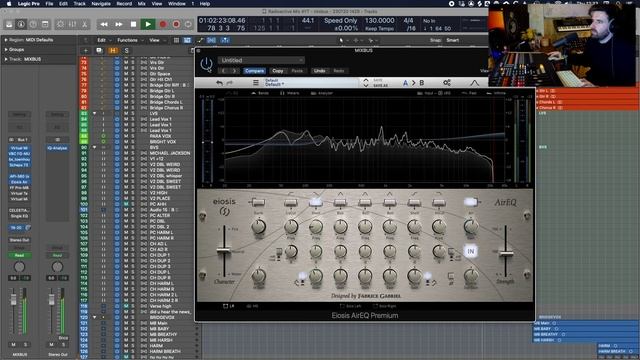This screenshot has width=640, height=360.
Task: Click the plugin power bypass button
Action: (x=207, y=64)
